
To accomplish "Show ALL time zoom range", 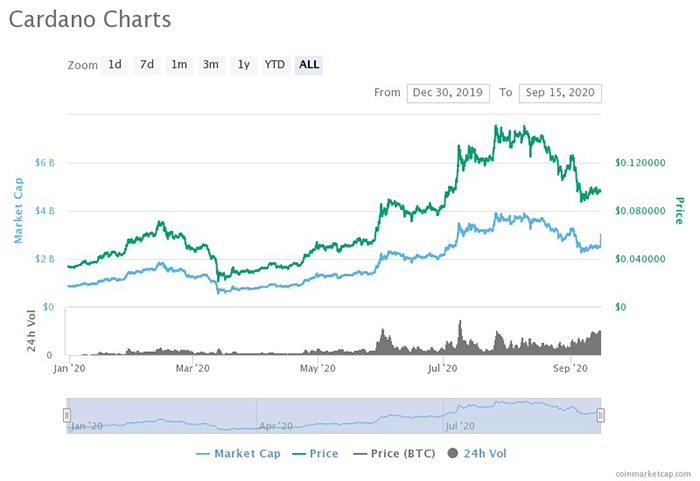I will tap(309, 65).
